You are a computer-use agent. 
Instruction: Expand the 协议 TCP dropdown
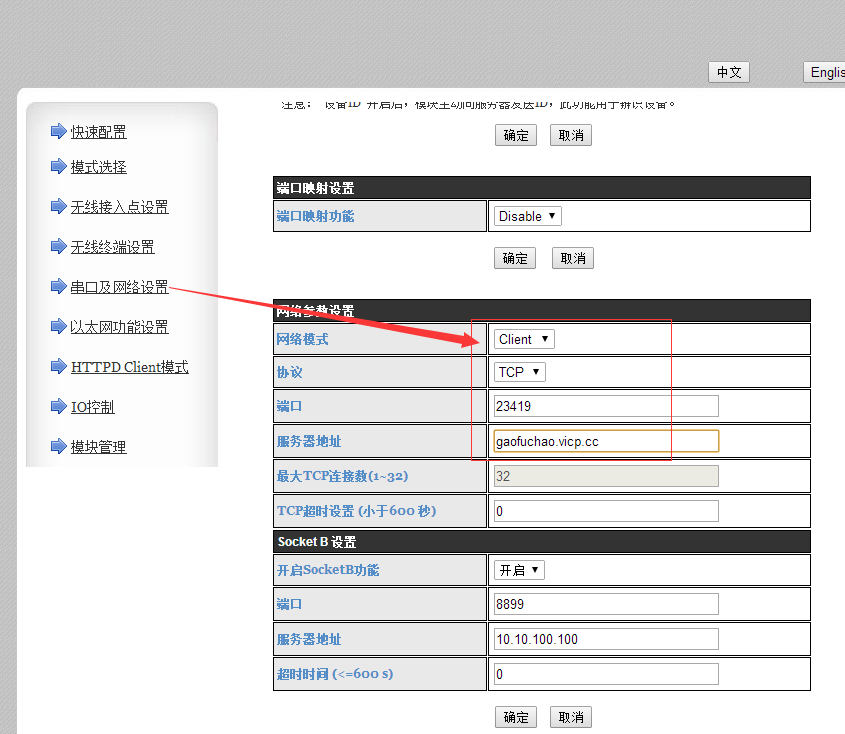tap(520, 372)
